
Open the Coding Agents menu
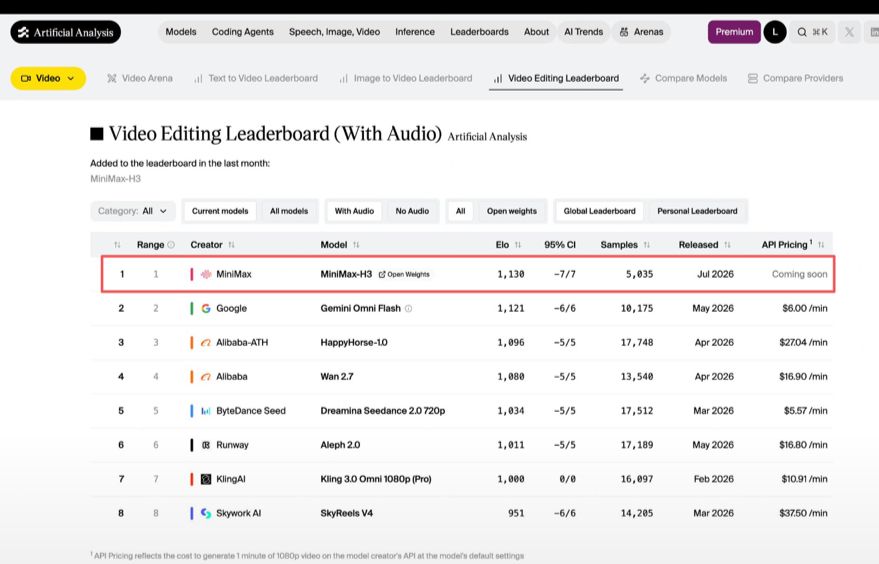pyautogui.click(x=243, y=32)
